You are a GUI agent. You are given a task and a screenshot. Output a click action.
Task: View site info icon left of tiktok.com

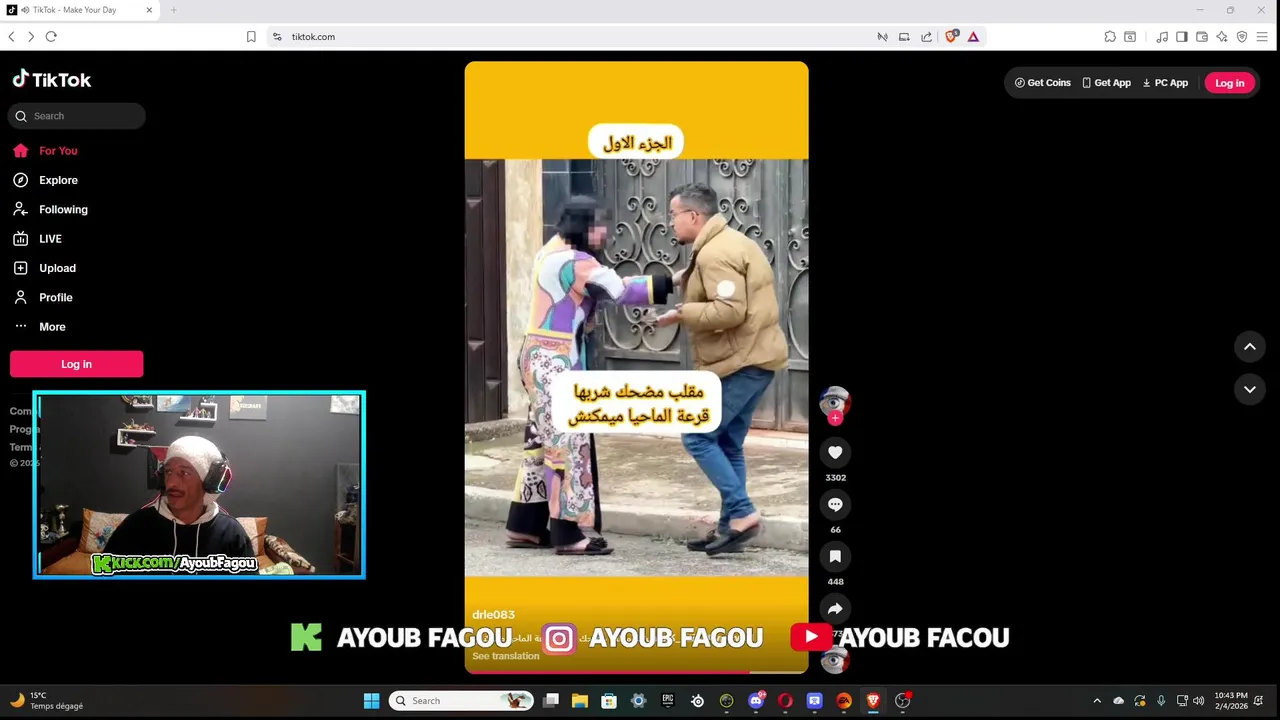(x=277, y=37)
